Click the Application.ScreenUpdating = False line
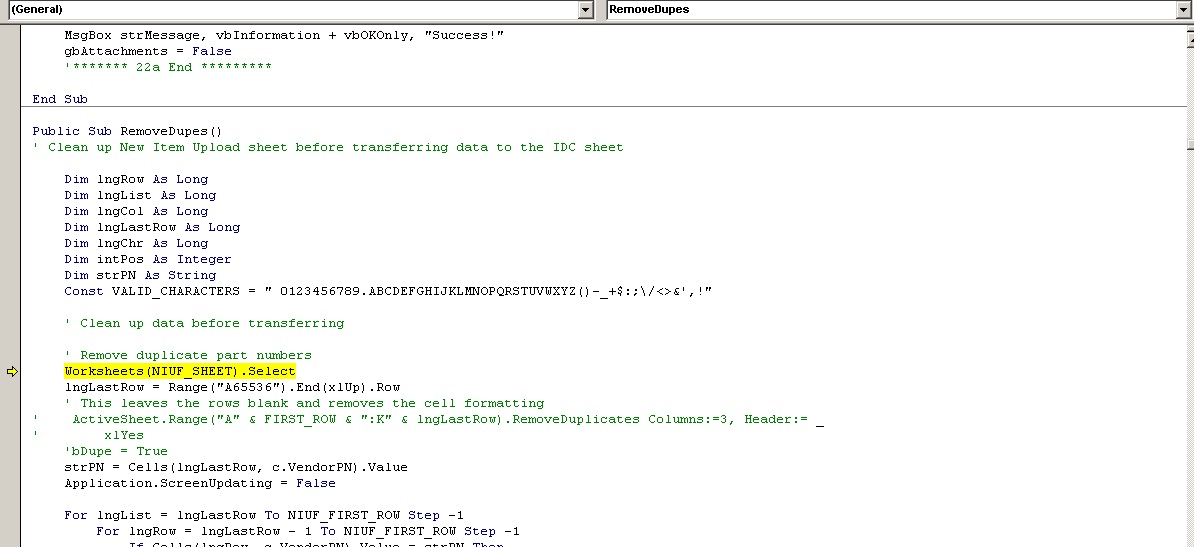1194x547 pixels. tap(199, 483)
